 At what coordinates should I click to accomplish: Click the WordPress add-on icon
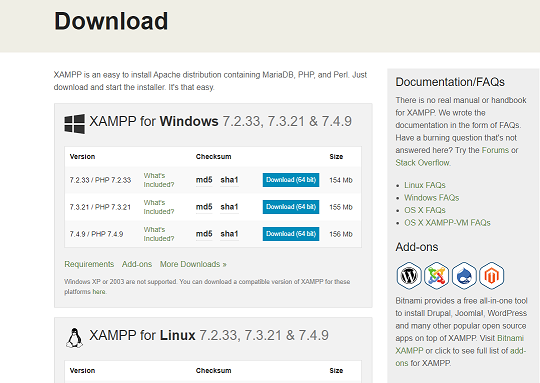[409, 276]
